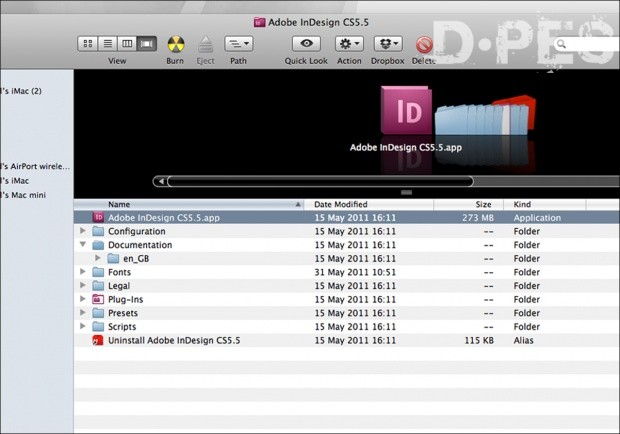
Task: Select the Plug-Ins row name
Action: tap(126, 300)
